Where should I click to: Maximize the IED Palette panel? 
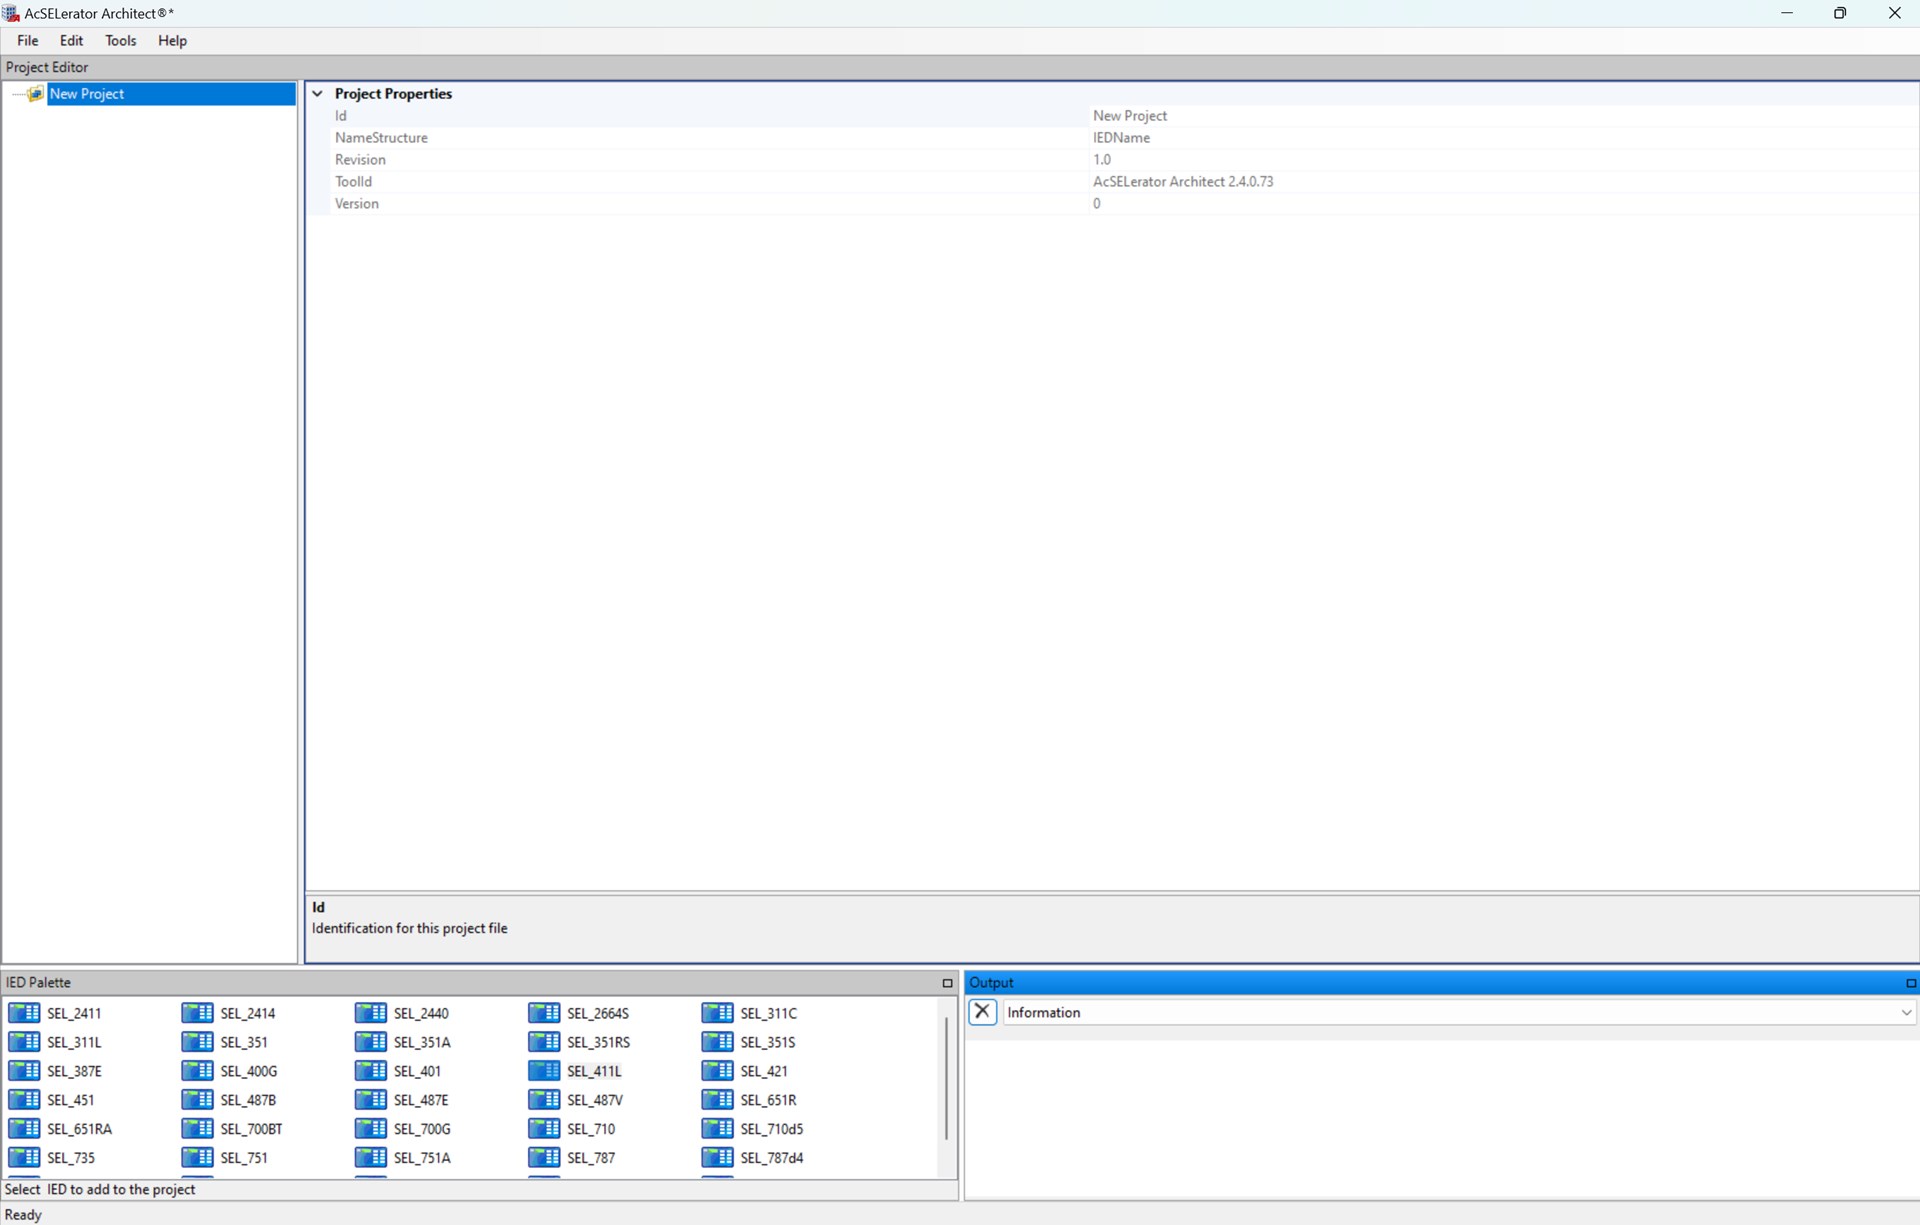pos(947,983)
